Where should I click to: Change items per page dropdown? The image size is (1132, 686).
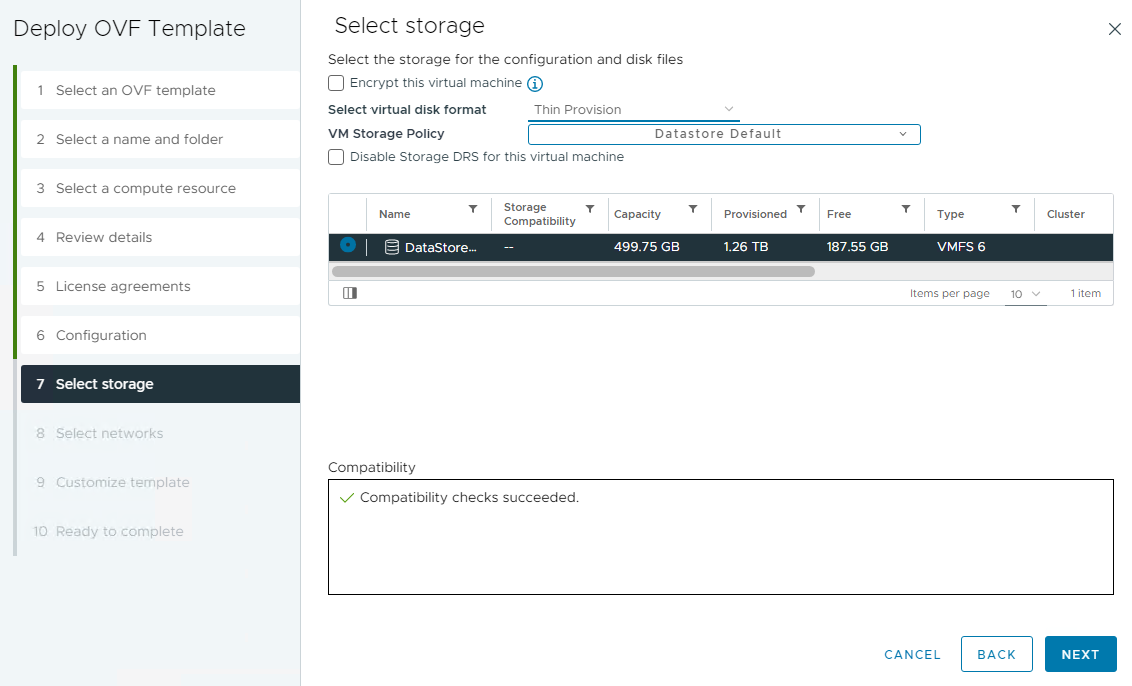tap(1025, 293)
